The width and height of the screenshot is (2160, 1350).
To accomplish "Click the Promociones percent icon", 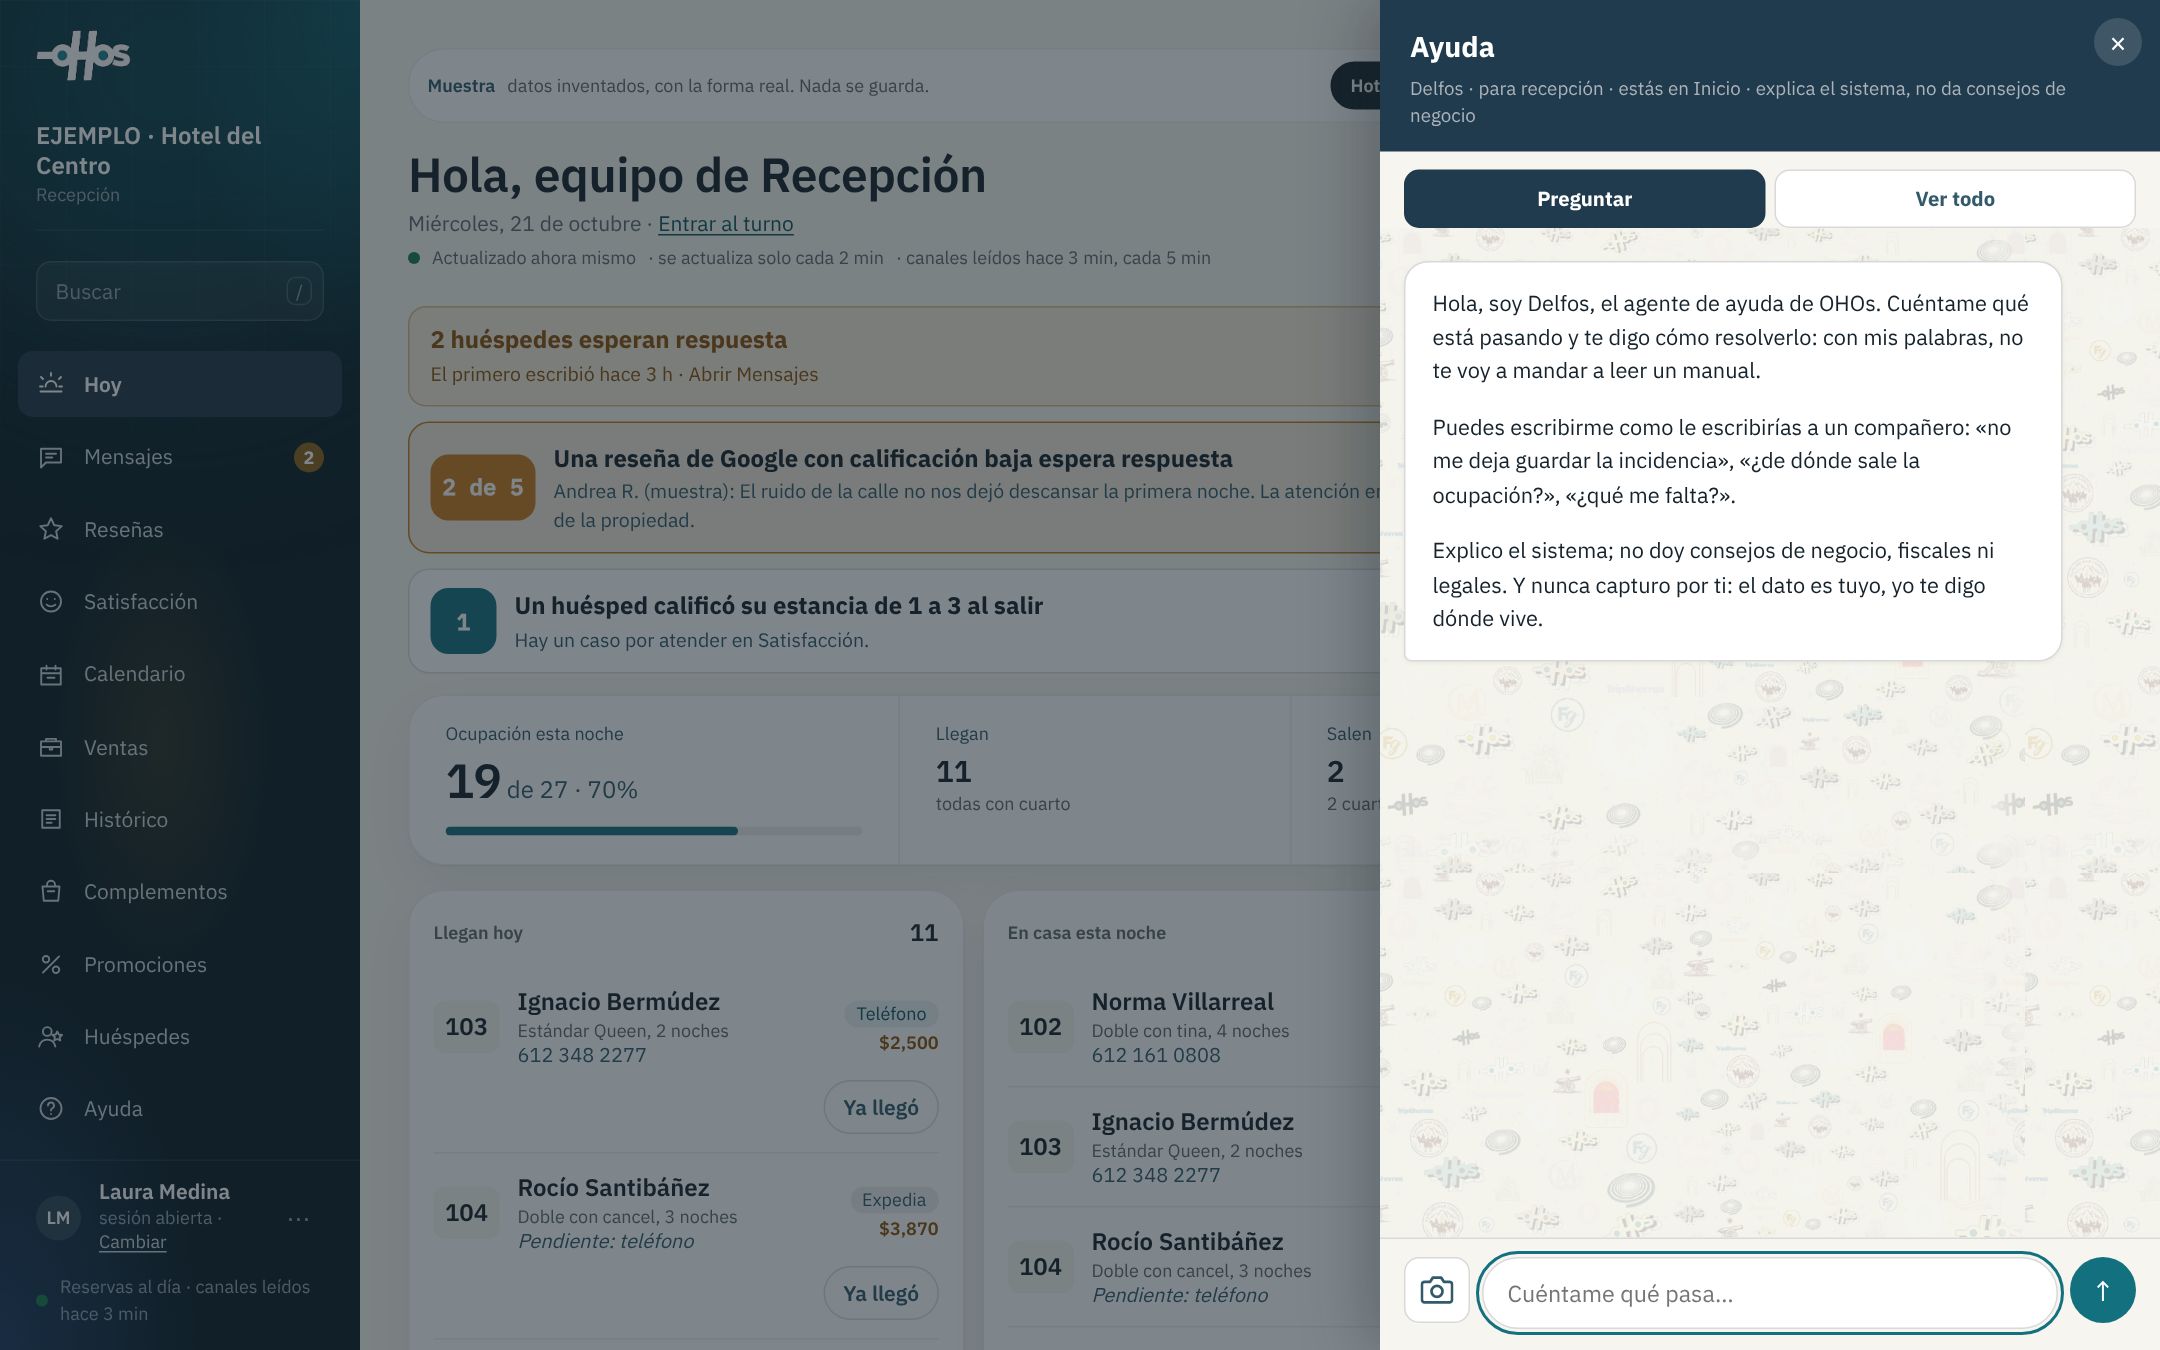I will [x=51, y=964].
